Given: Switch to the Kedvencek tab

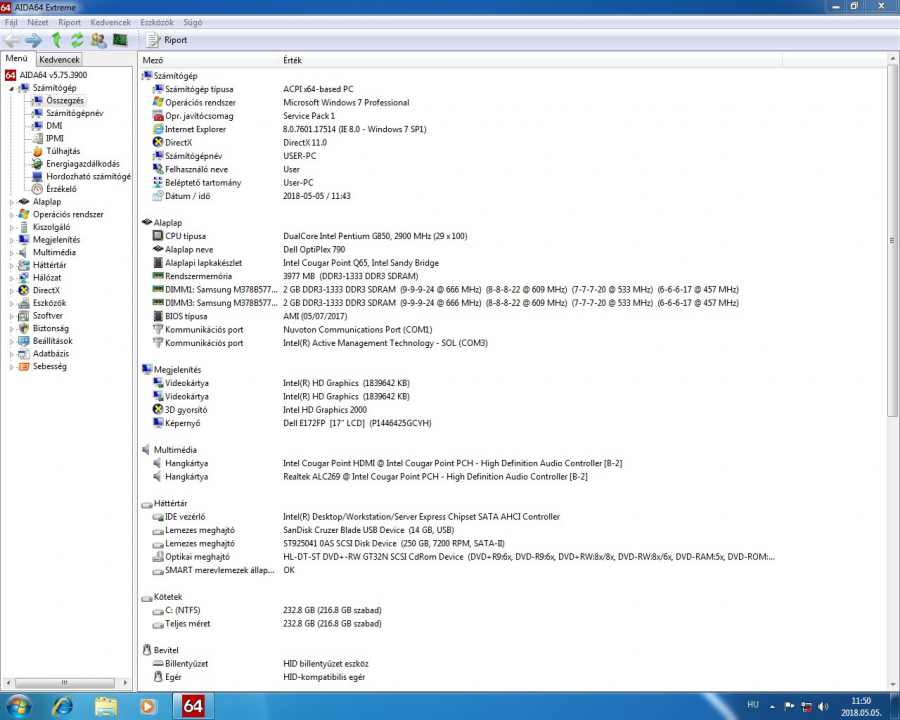Looking at the screenshot, I should 59,59.
